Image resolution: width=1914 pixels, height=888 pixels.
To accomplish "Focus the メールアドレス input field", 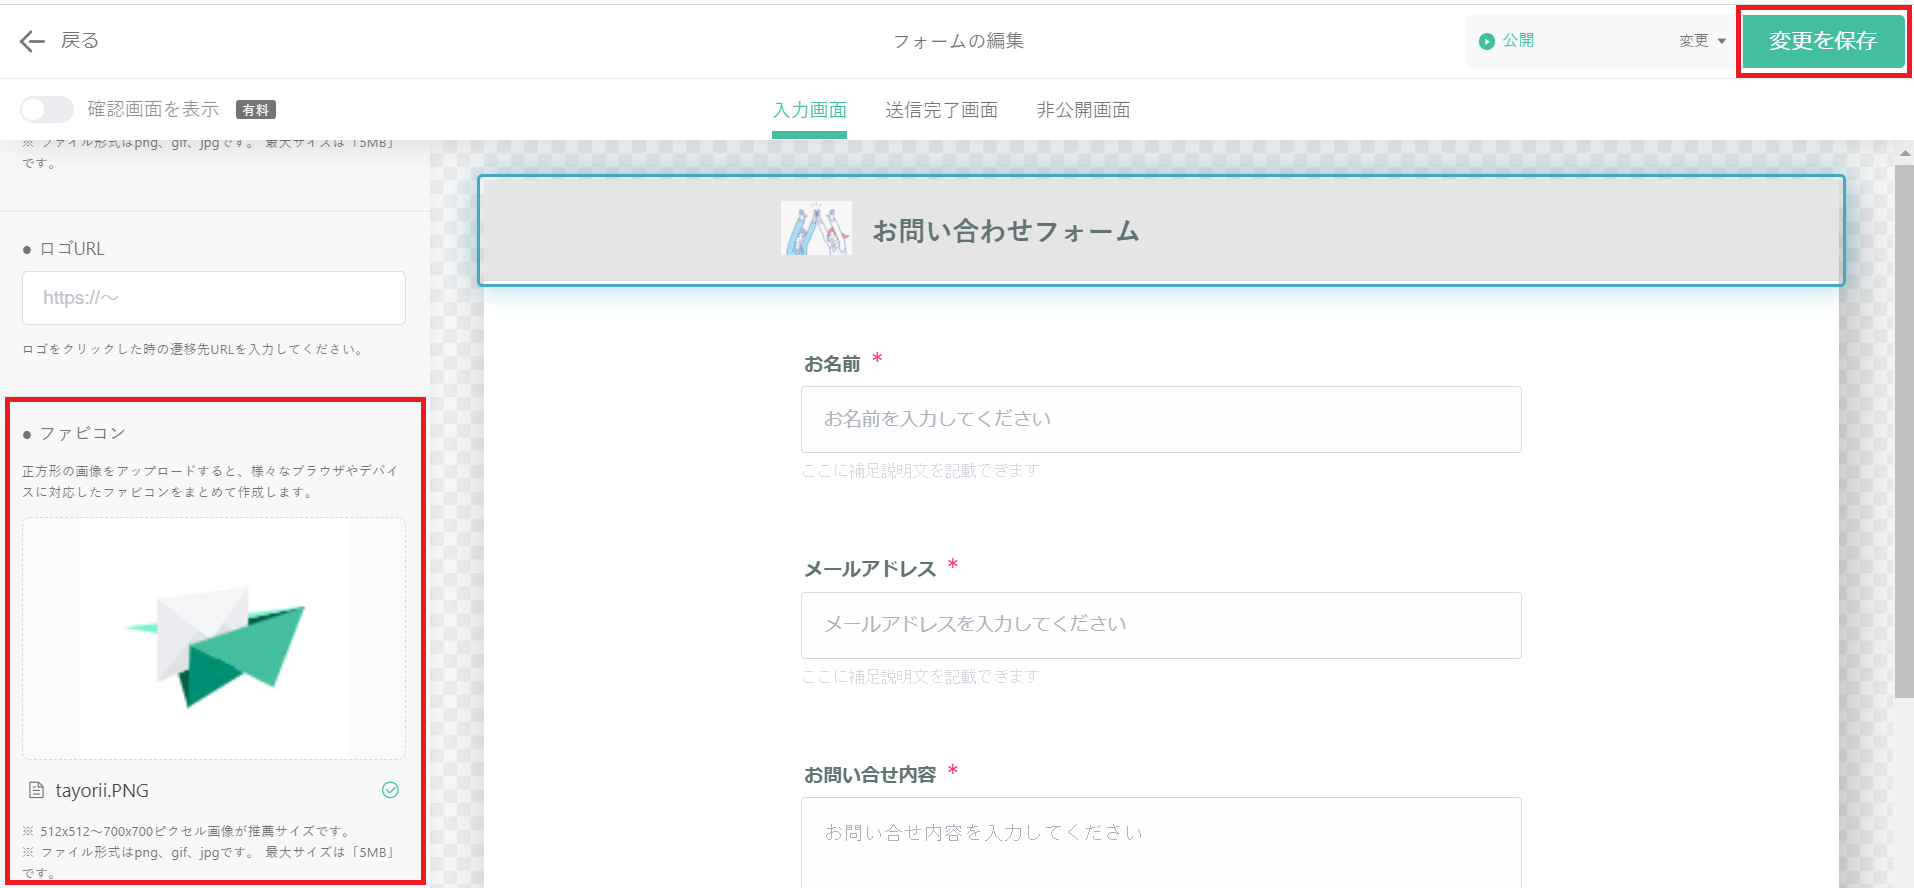I will [x=1160, y=625].
